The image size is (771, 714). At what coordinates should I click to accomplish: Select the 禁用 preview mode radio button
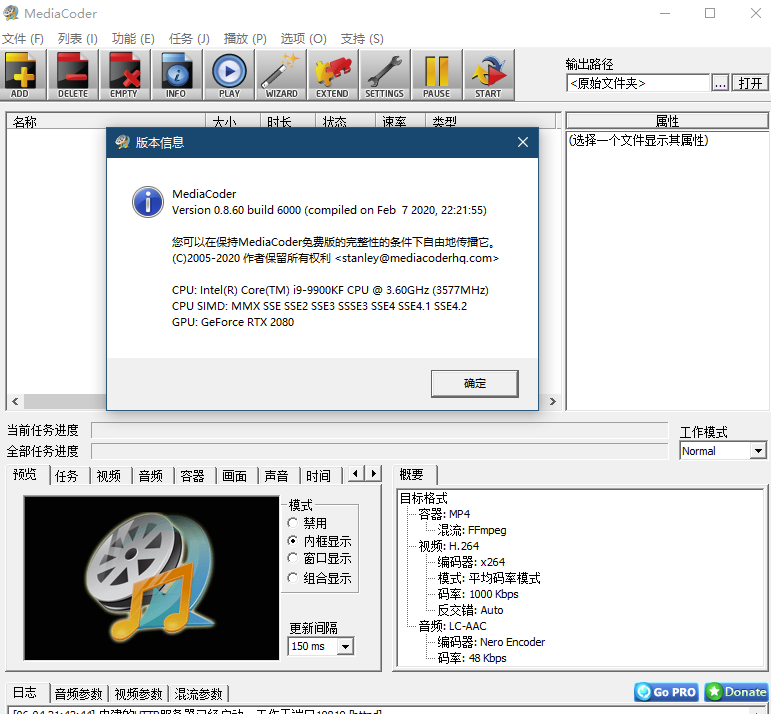(293, 523)
